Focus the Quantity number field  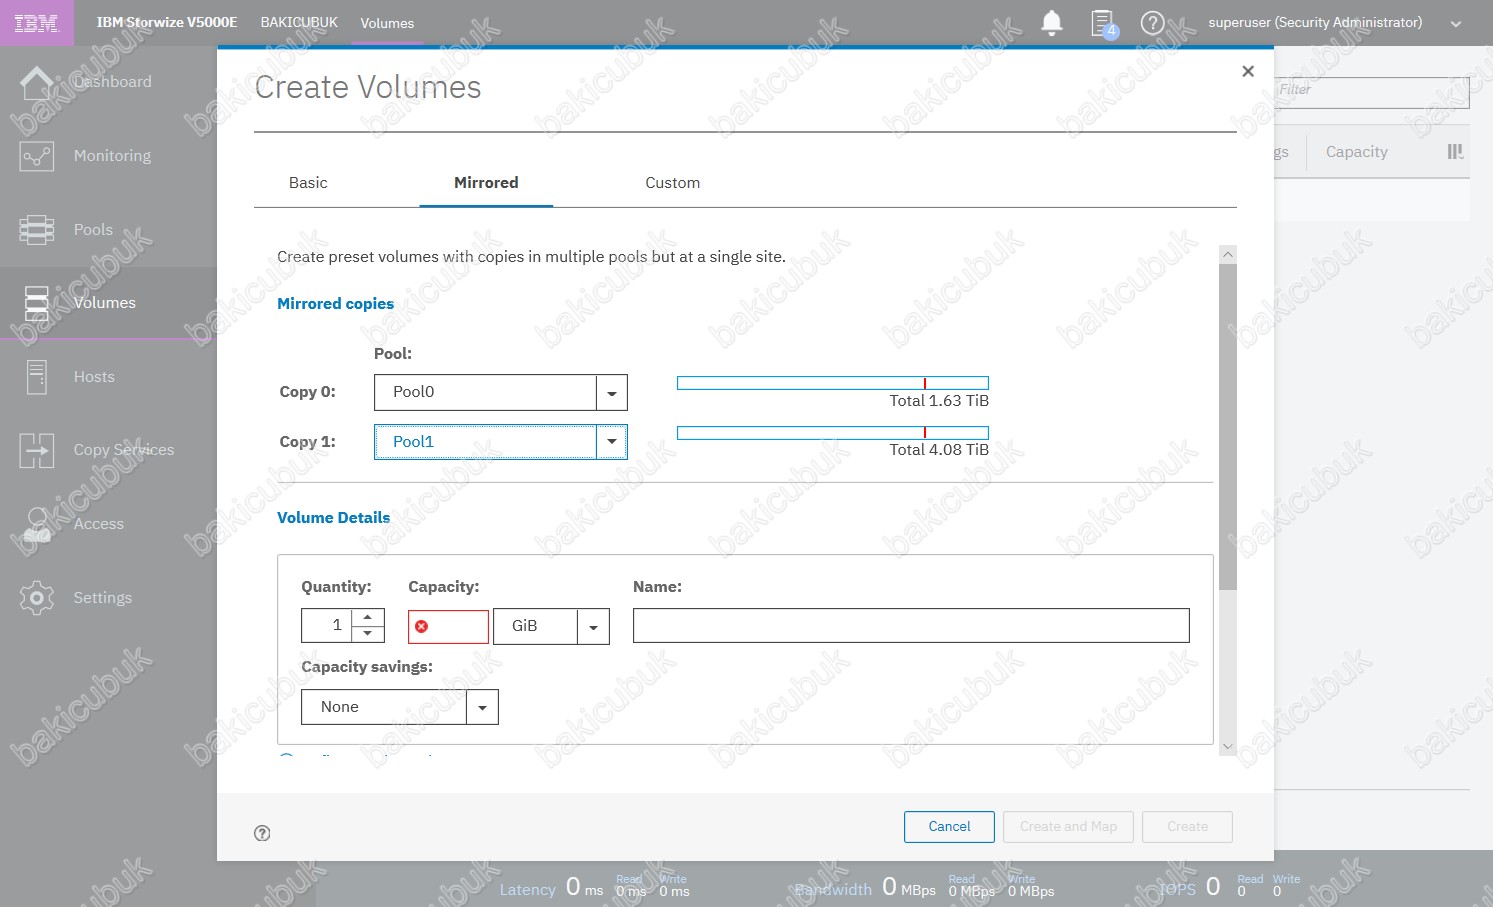pyautogui.click(x=327, y=626)
